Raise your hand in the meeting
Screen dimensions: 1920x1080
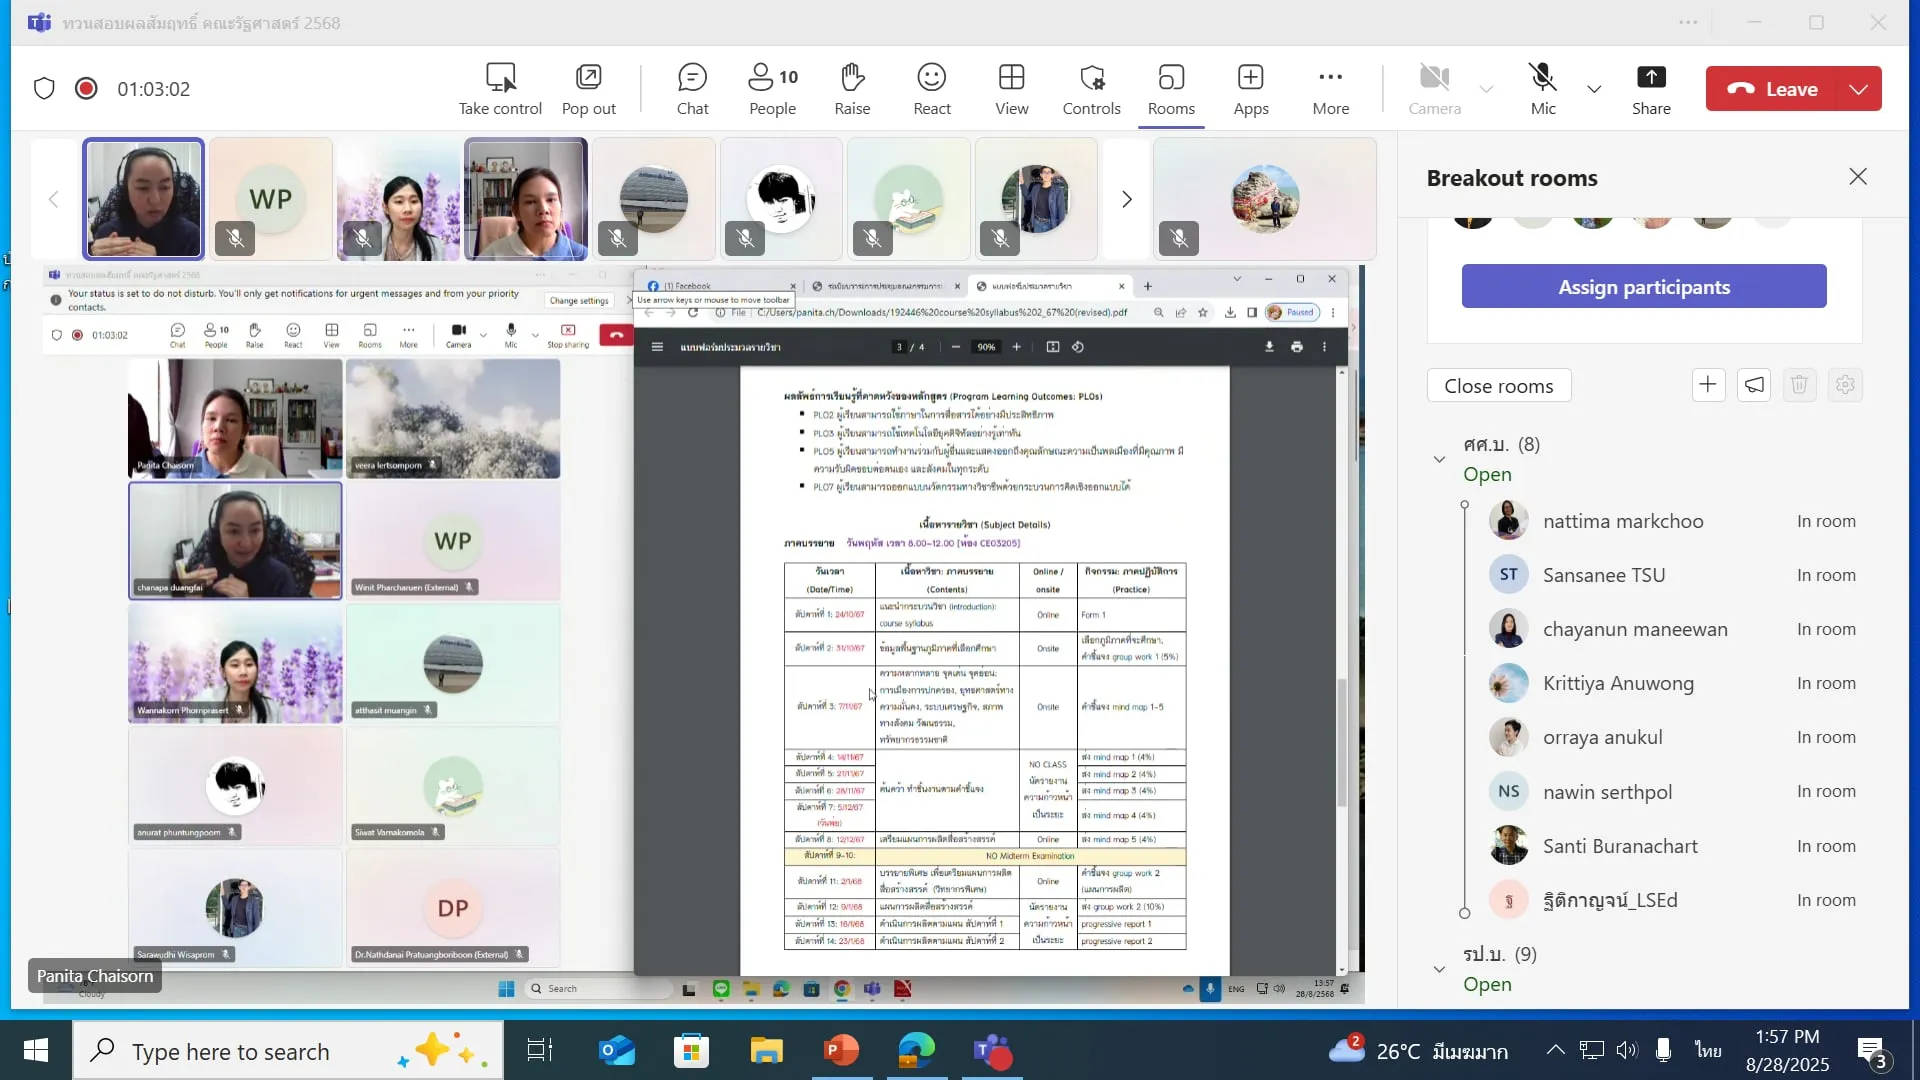852,88
